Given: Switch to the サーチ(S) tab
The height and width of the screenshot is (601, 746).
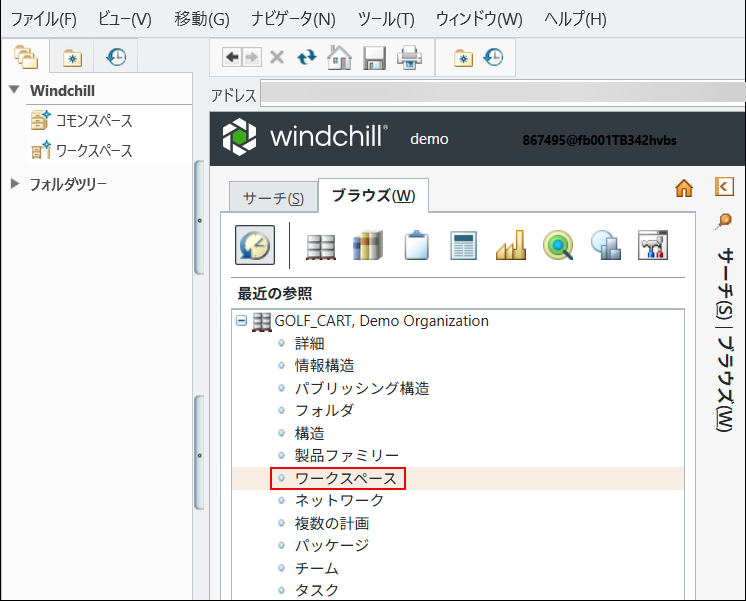Looking at the screenshot, I should (274, 197).
